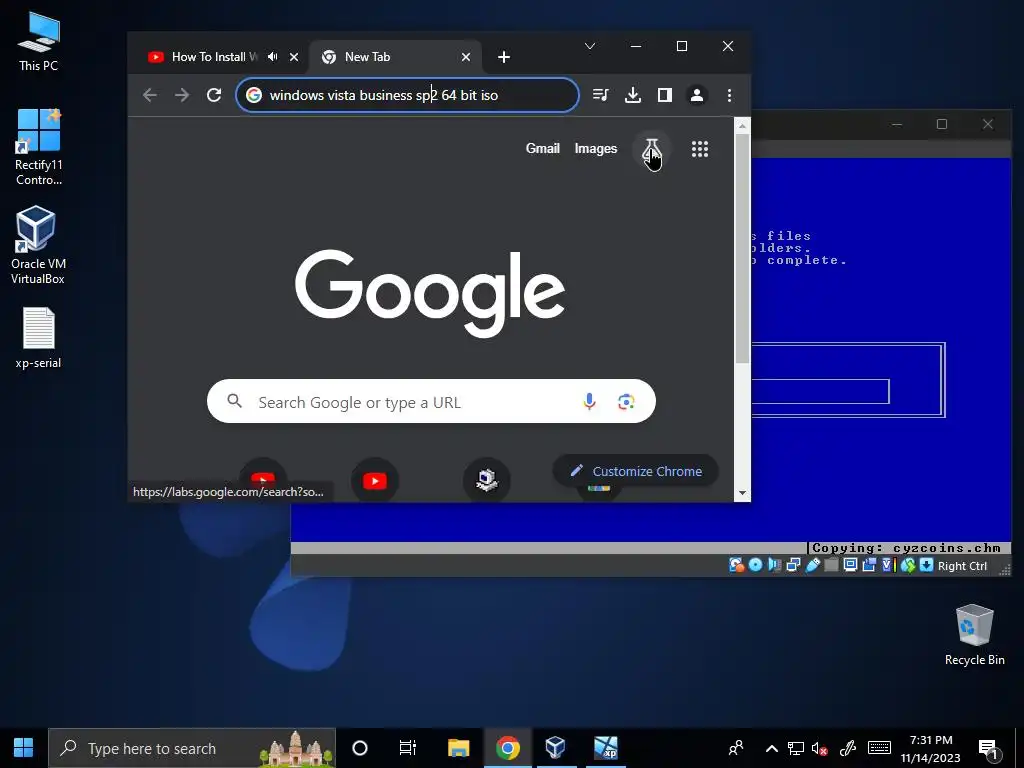Viewport: 1024px width, 768px height.
Task: Open touch keyboard tray icon
Action: [879, 748]
